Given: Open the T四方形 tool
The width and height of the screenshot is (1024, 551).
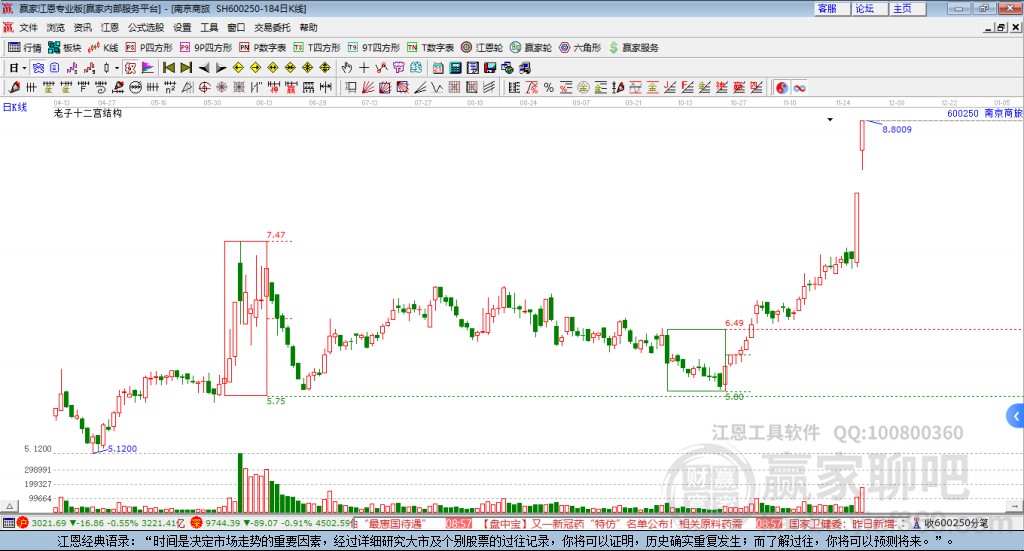Looking at the screenshot, I should coord(317,48).
